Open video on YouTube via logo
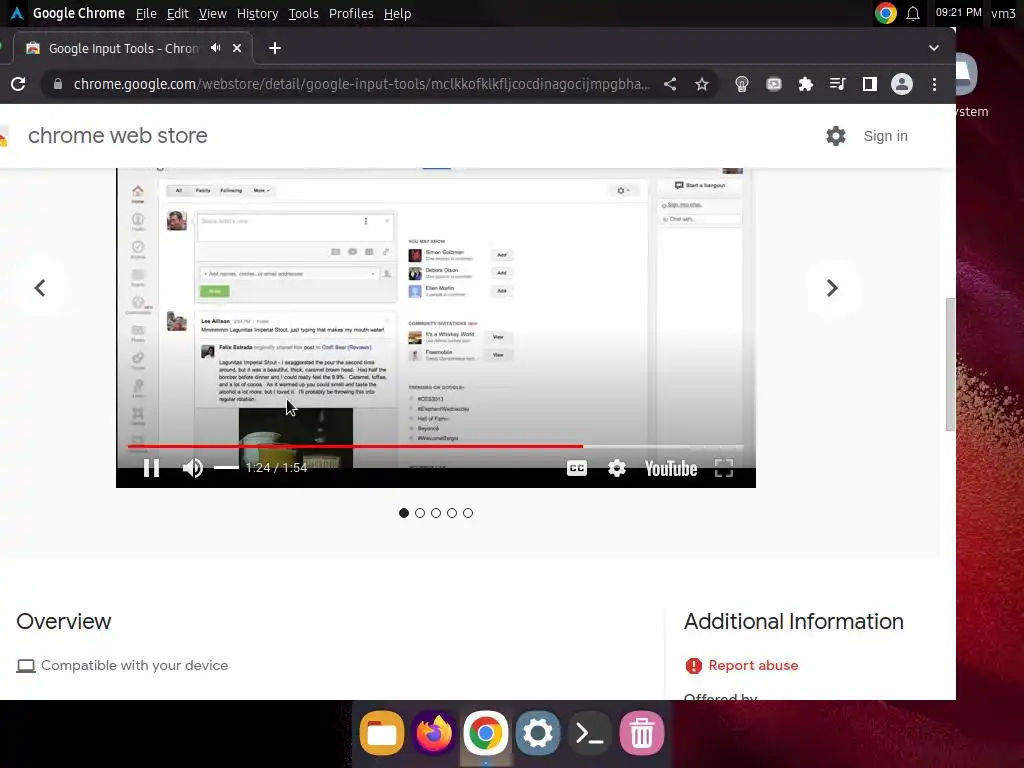The width and height of the screenshot is (1024, 768). pos(671,468)
